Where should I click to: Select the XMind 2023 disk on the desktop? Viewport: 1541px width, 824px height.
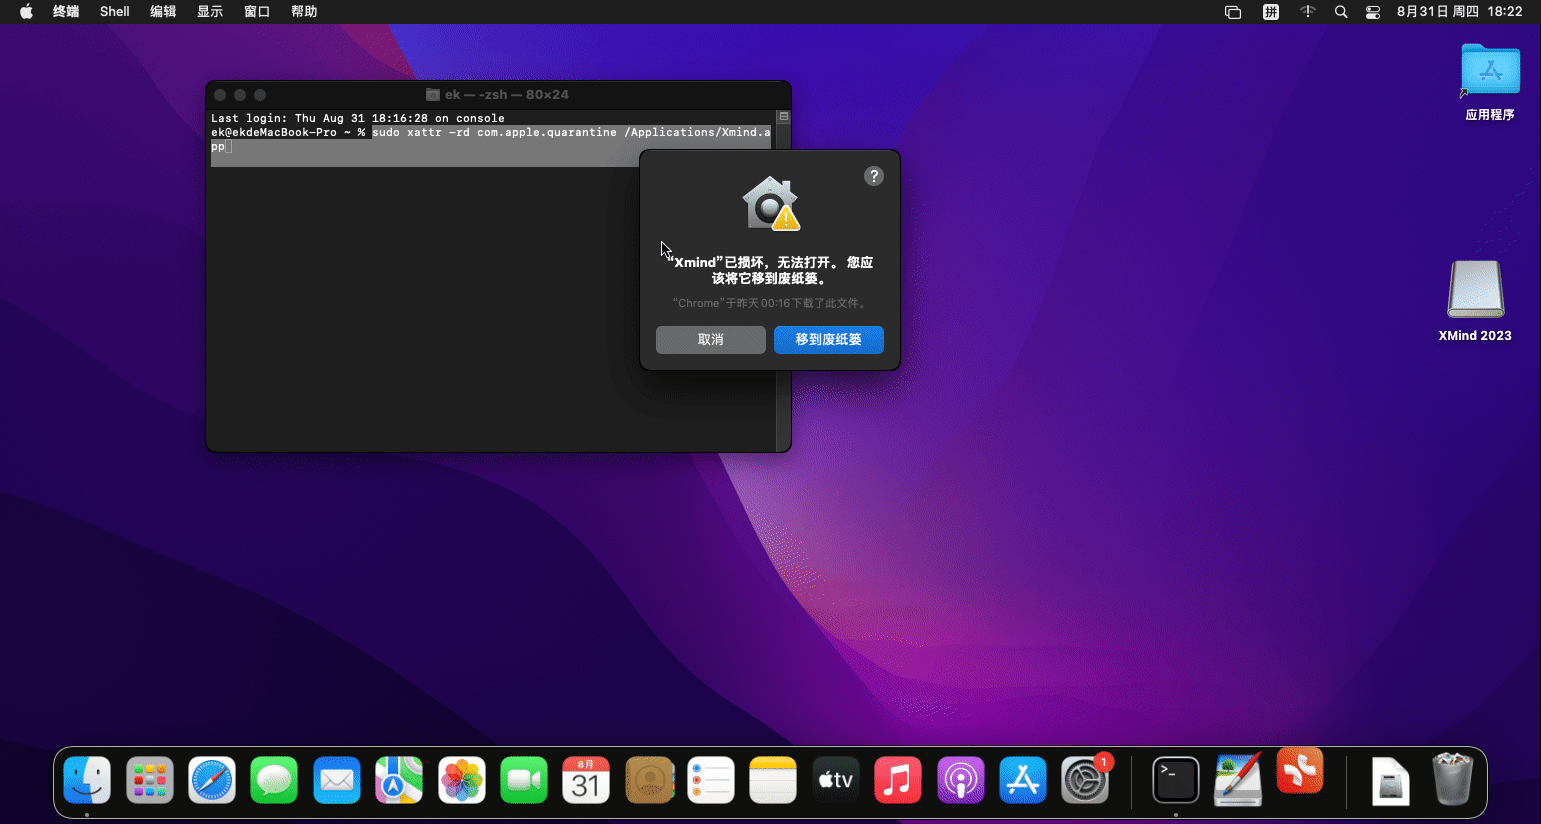click(x=1475, y=300)
